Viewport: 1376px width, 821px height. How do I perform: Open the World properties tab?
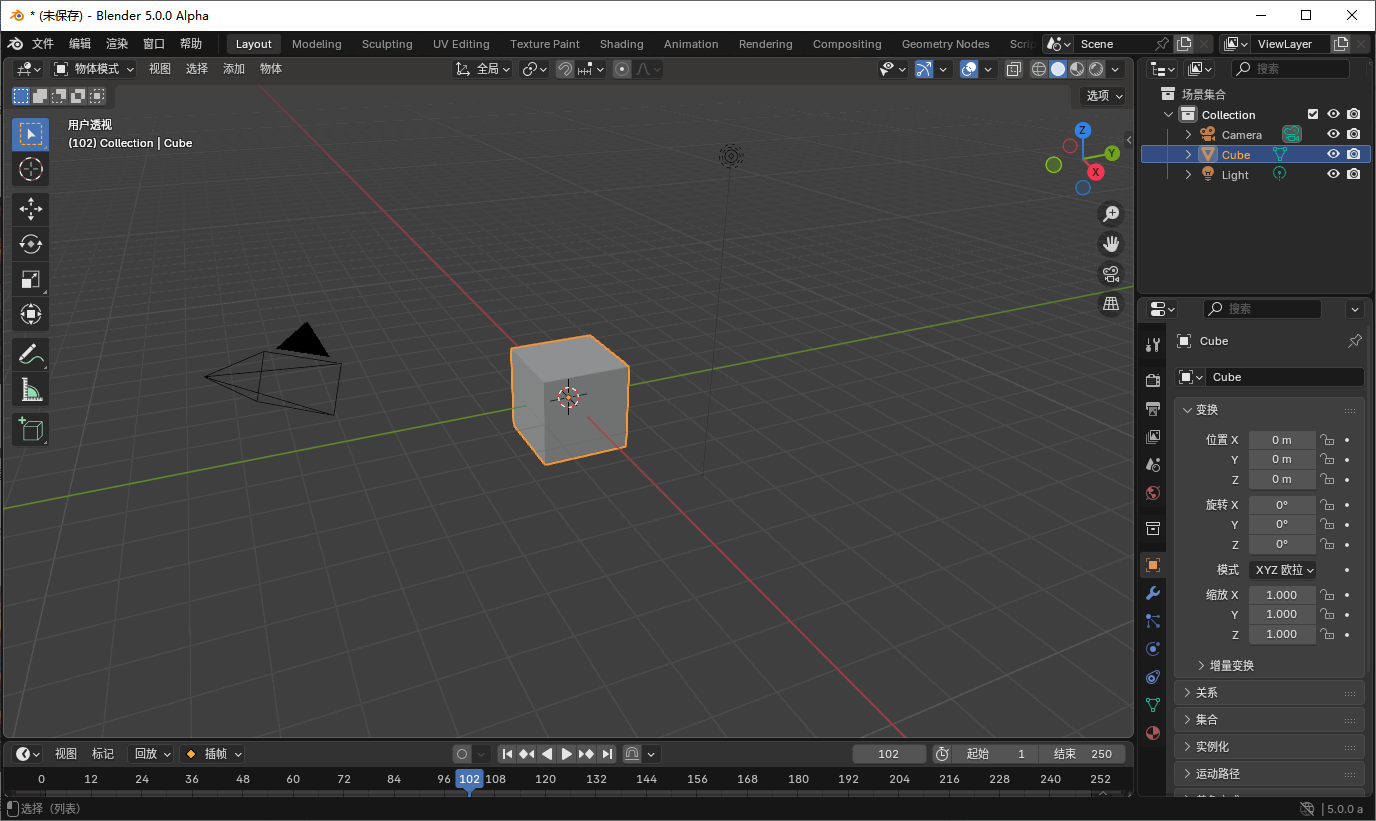click(x=1153, y=492)
